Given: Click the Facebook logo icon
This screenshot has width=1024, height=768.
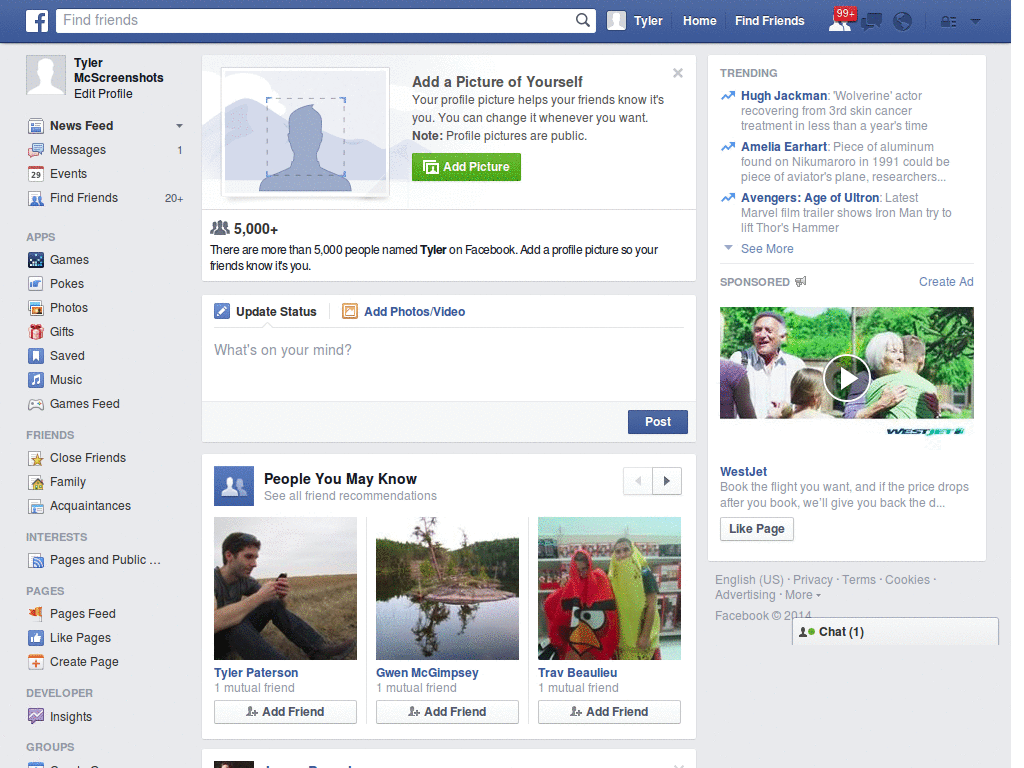Looking at the screenshot, I should pyautogui.click(x=37, y=21).
